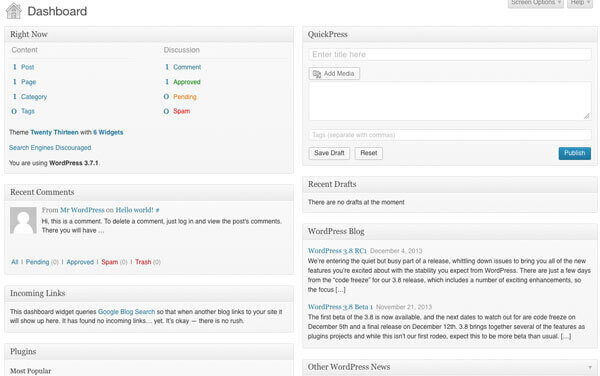600x376 pixels.
Task: Select All in the Recent Comments filter
Action: [x=15, y=262]
